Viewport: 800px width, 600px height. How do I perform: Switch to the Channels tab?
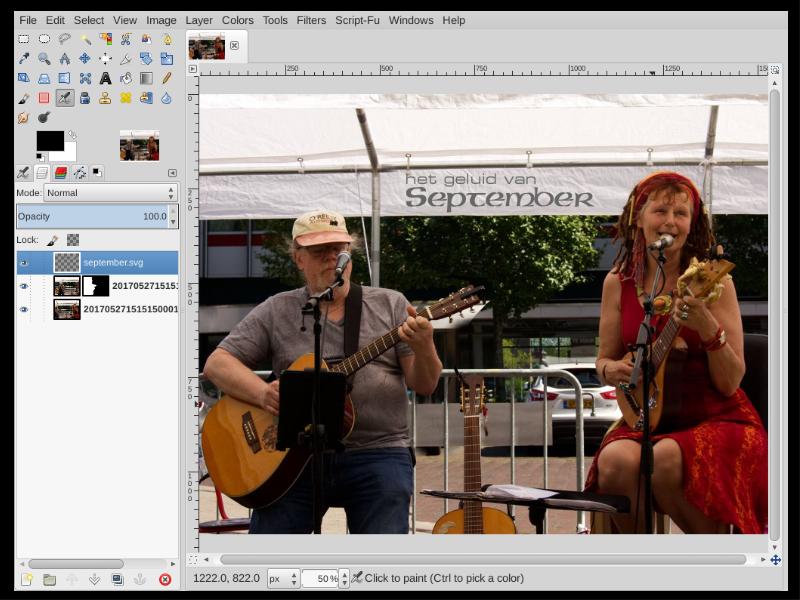(61, 173)
